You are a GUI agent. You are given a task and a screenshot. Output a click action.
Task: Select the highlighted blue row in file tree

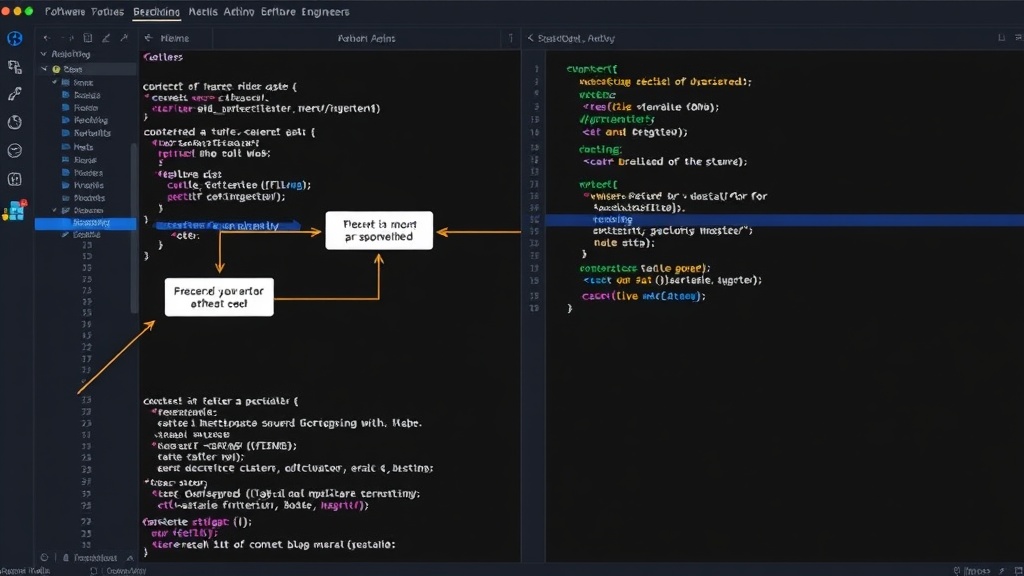(x=86, y=223)
